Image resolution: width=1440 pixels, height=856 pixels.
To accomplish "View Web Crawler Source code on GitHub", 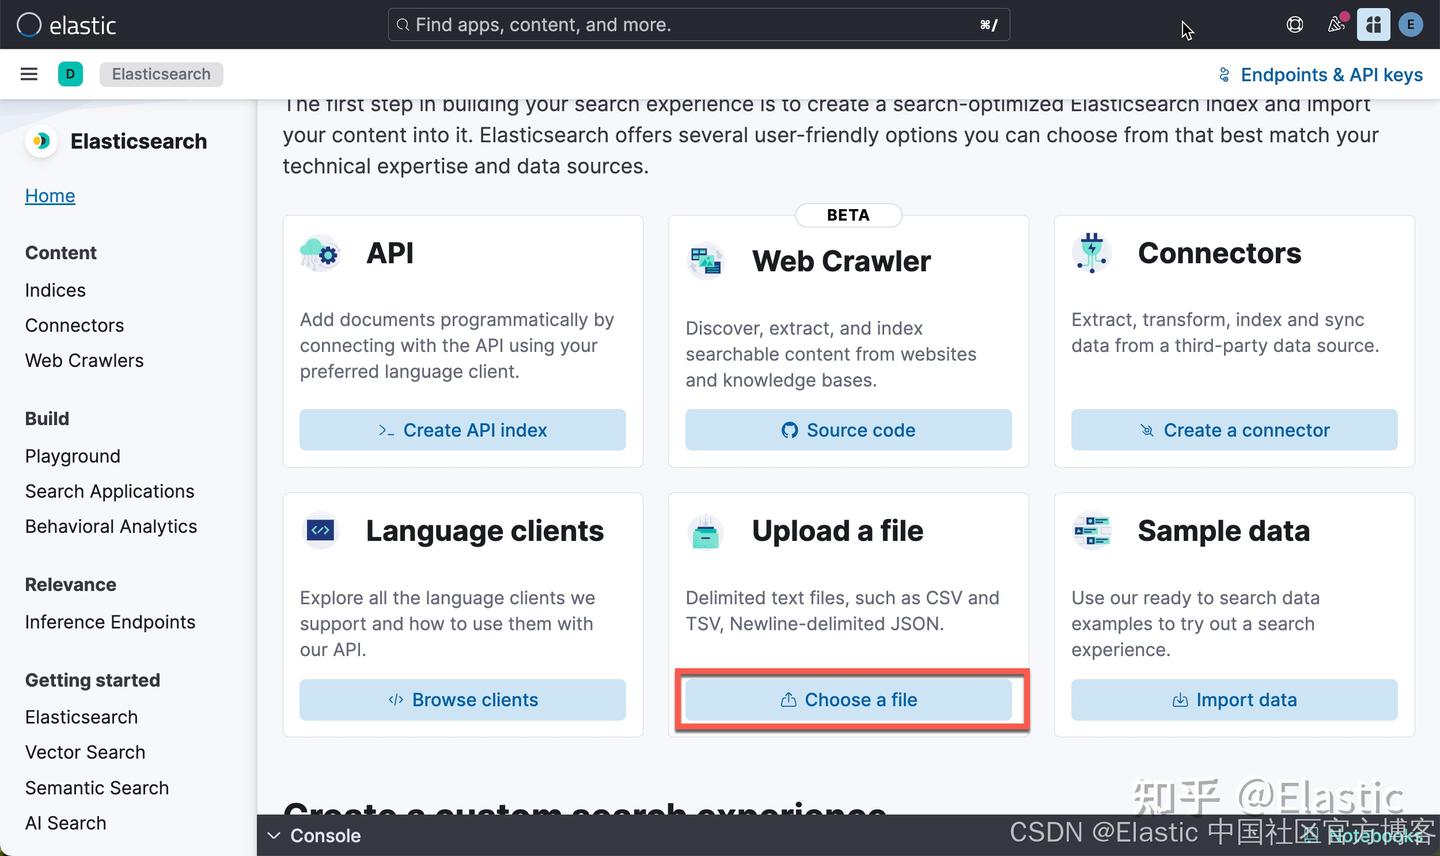I will [x=848, y=430].
